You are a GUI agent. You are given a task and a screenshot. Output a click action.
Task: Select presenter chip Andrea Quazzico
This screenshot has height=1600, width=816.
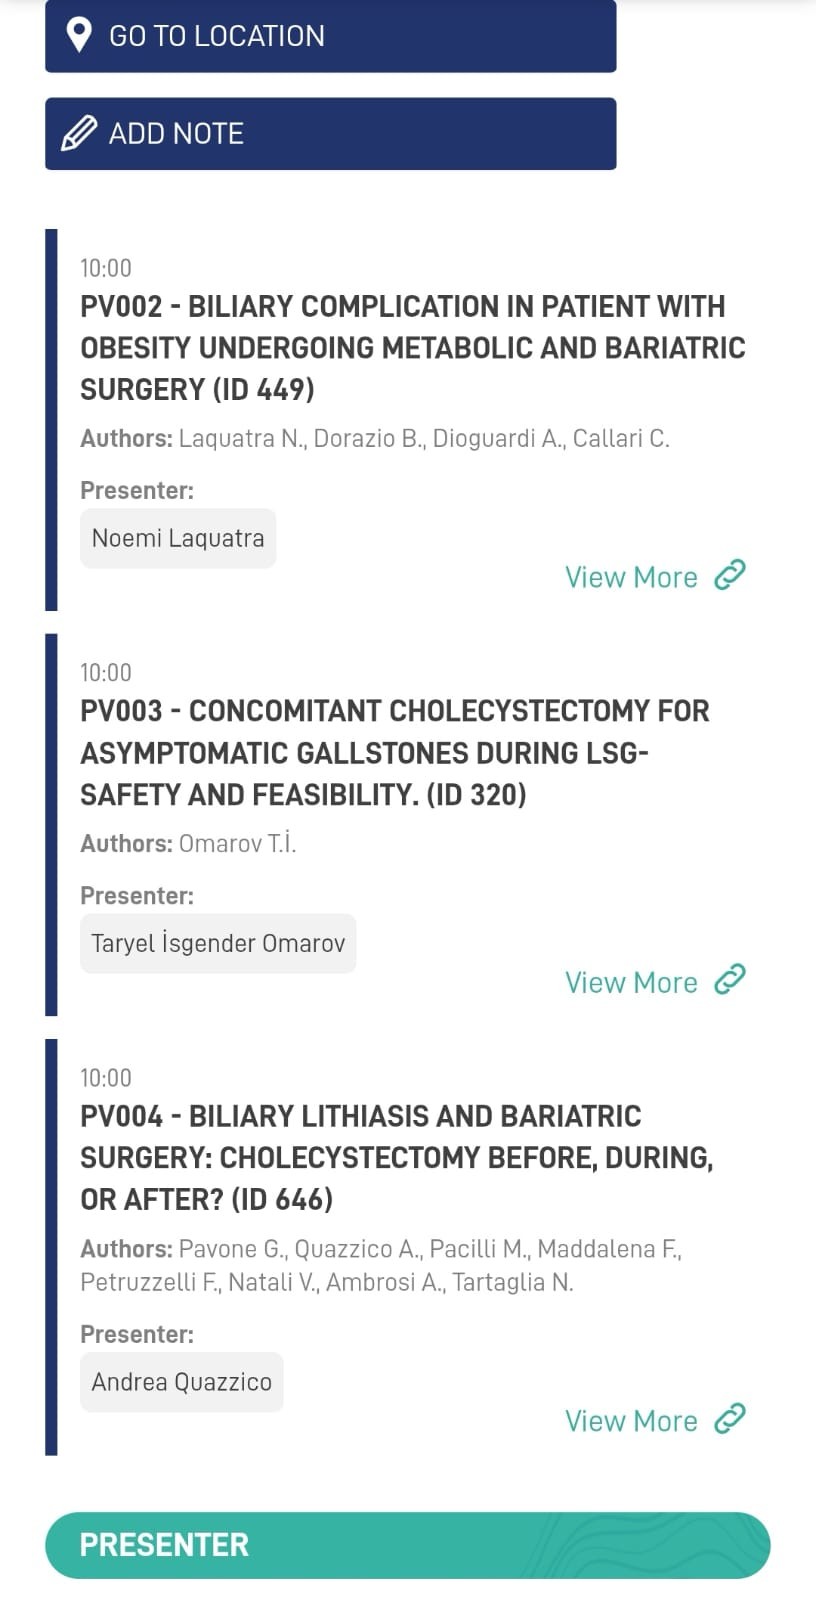pos(181,1382)
